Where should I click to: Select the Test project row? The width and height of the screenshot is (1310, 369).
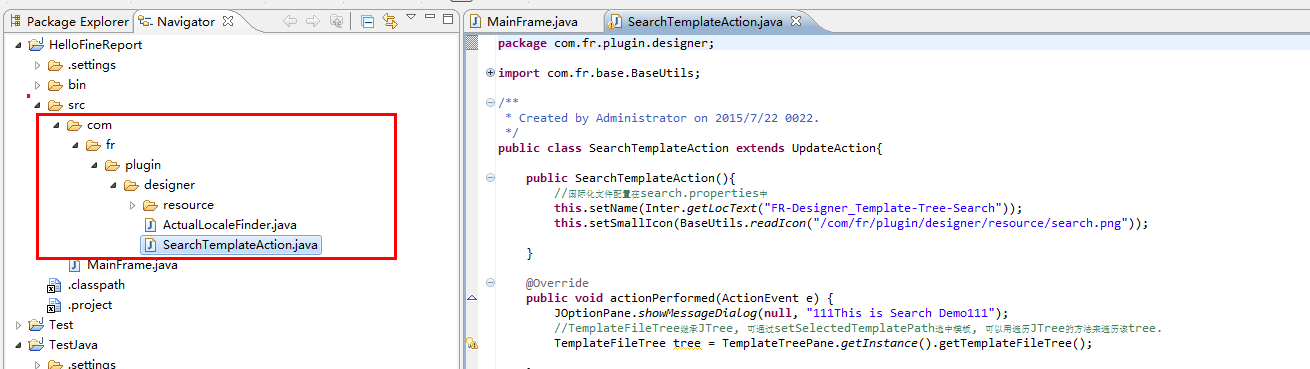coord(51,325)
